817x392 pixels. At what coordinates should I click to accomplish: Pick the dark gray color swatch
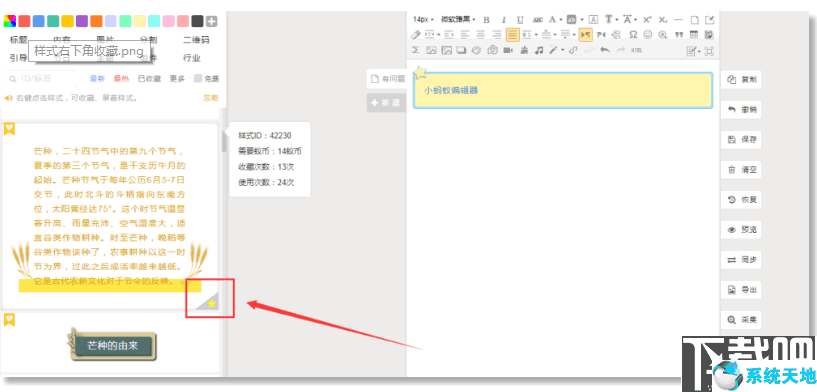[197, 21]
